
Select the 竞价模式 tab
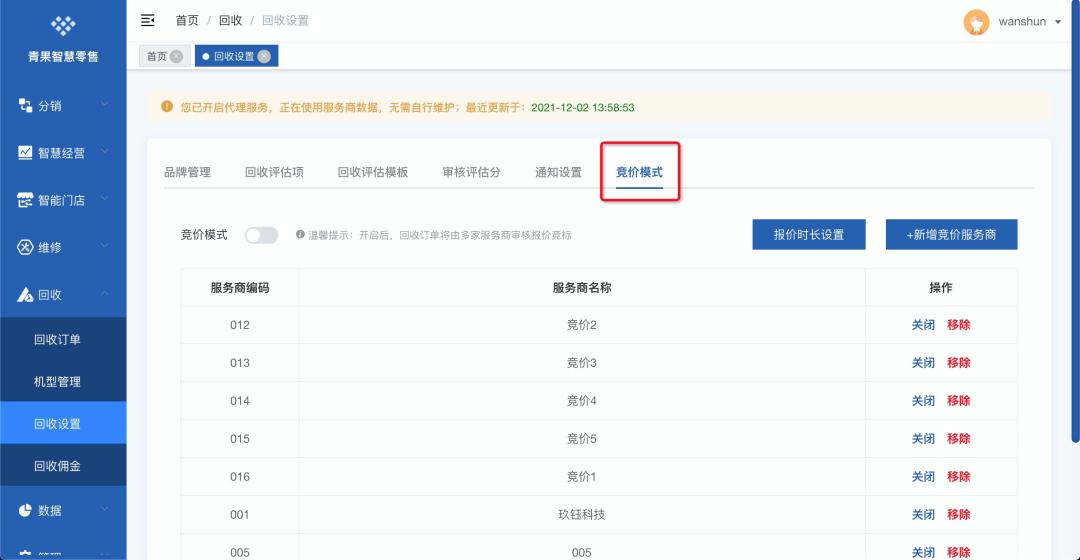[x=639, y=172]
